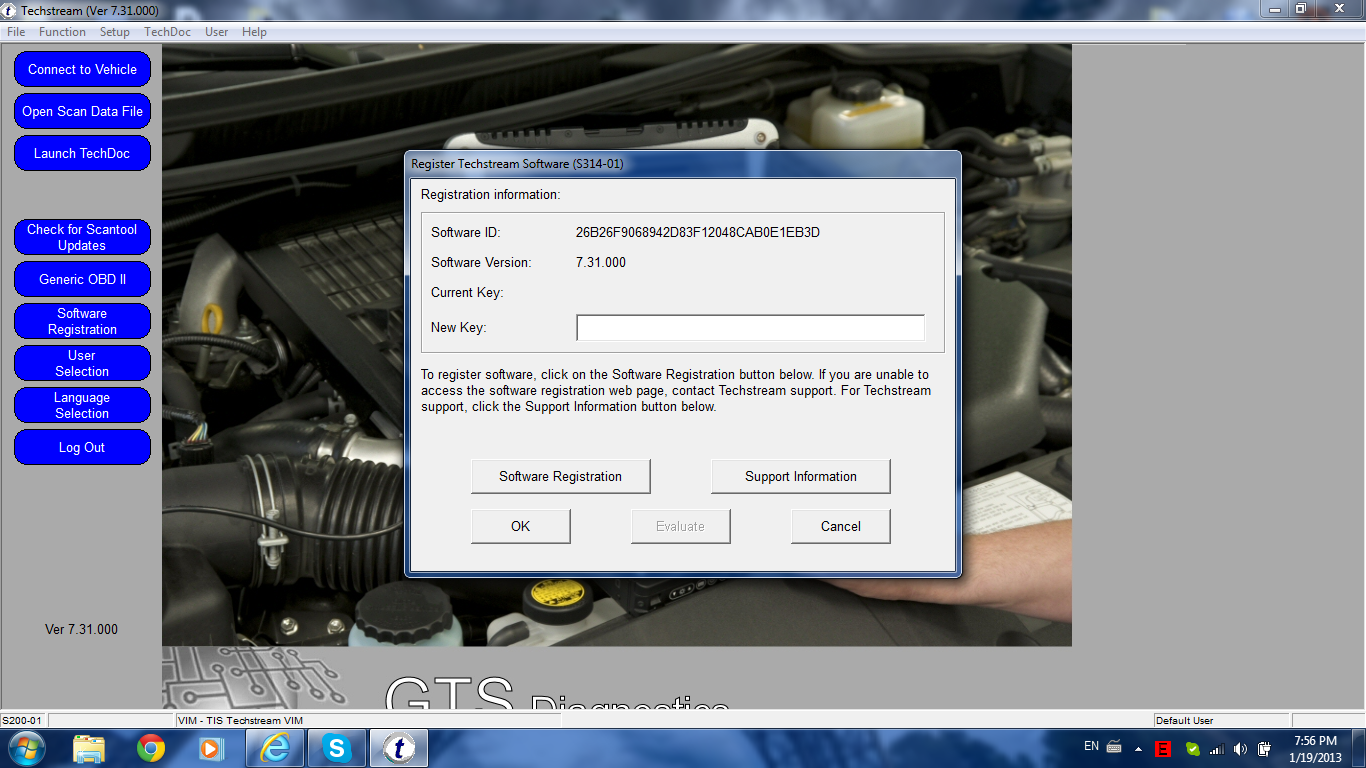Open Google Chrome from the taskbar
The width and height of the screenshot is (1366, 768).
coord(151,748)
